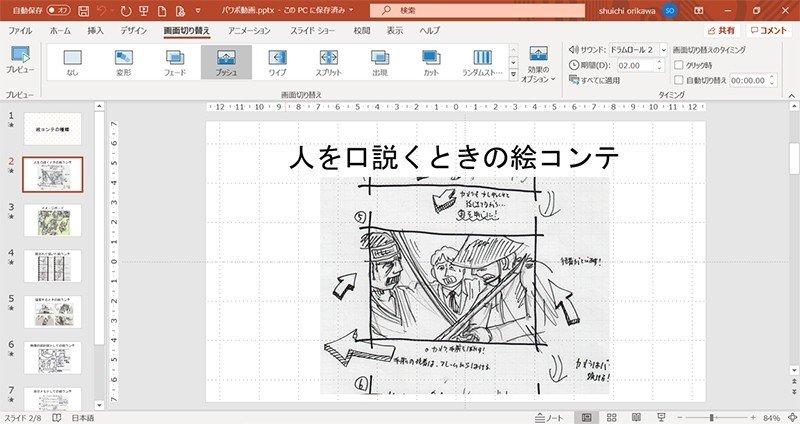This screenshot has height=424, width=800.
Task: Switch to Normal view icon
Action: tap(587, 418)
